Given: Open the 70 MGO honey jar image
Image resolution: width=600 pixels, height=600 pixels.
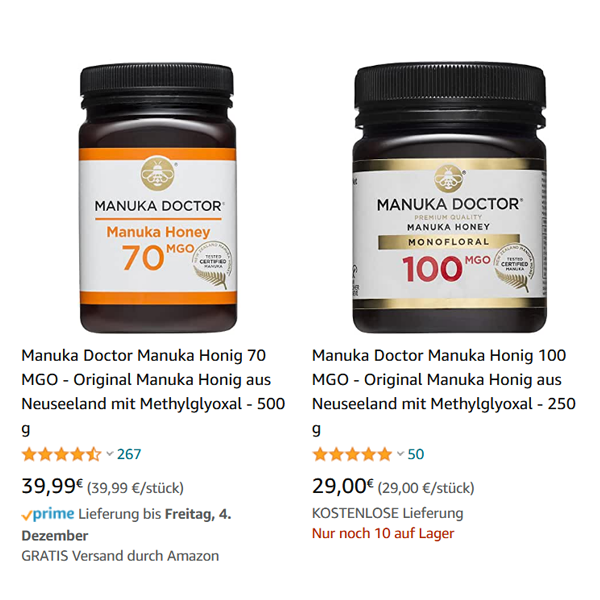Looking at the screenshot, I should [x=158, y=198].
